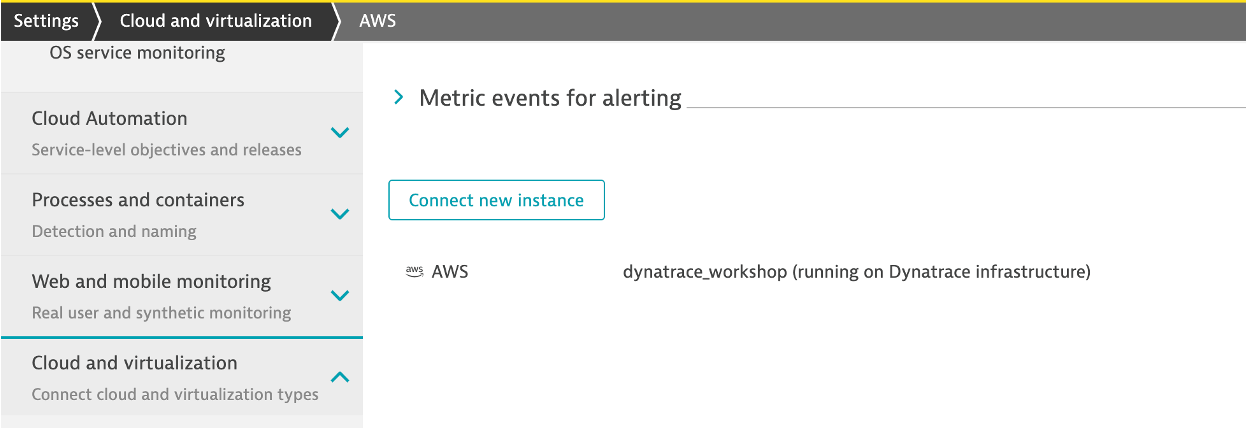This screenshot has width=1246, height=428.
Task: Select the Processes and containers section title
Action: [x=138, y=200]
